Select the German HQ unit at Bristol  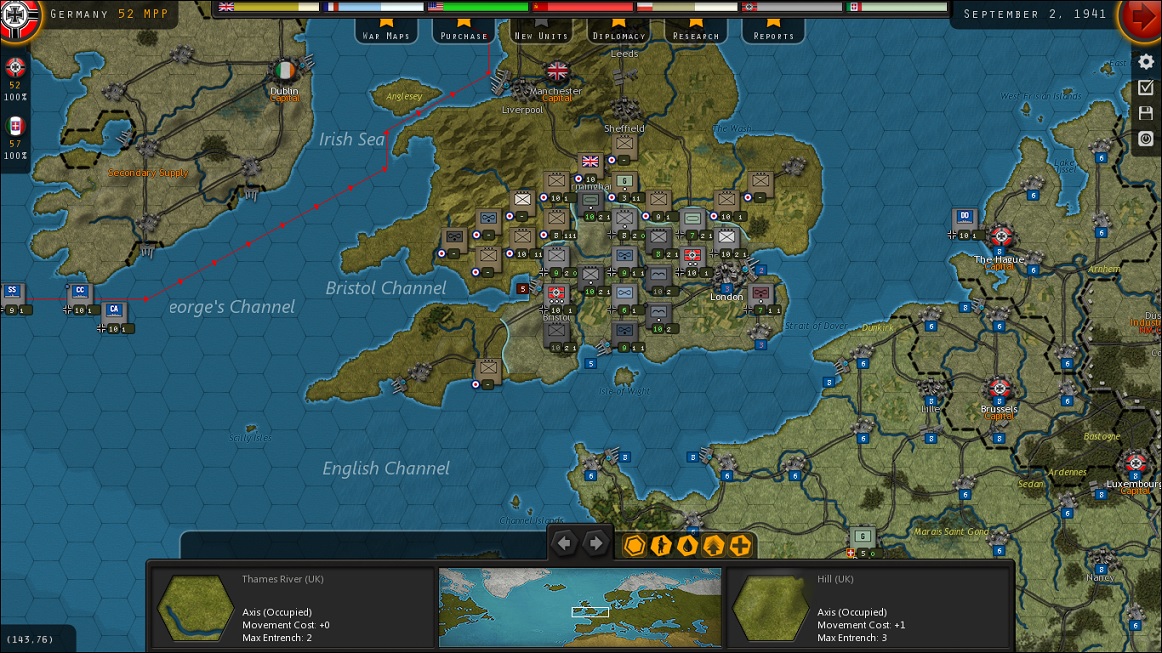tap(557, 295)
